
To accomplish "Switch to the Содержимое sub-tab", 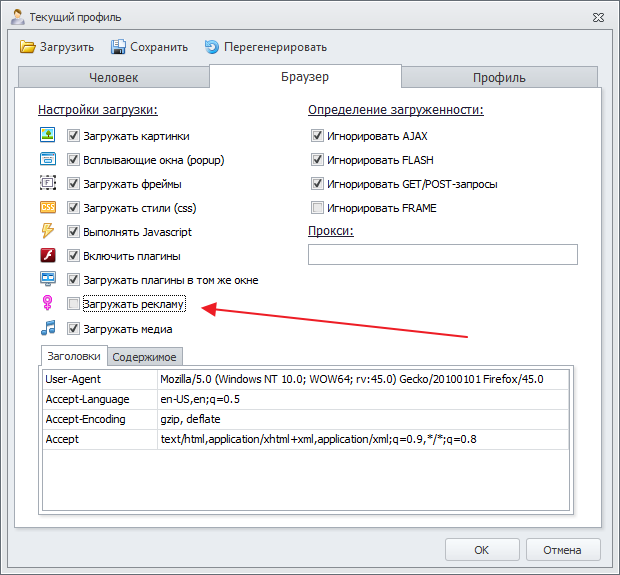I will (144, 357).
